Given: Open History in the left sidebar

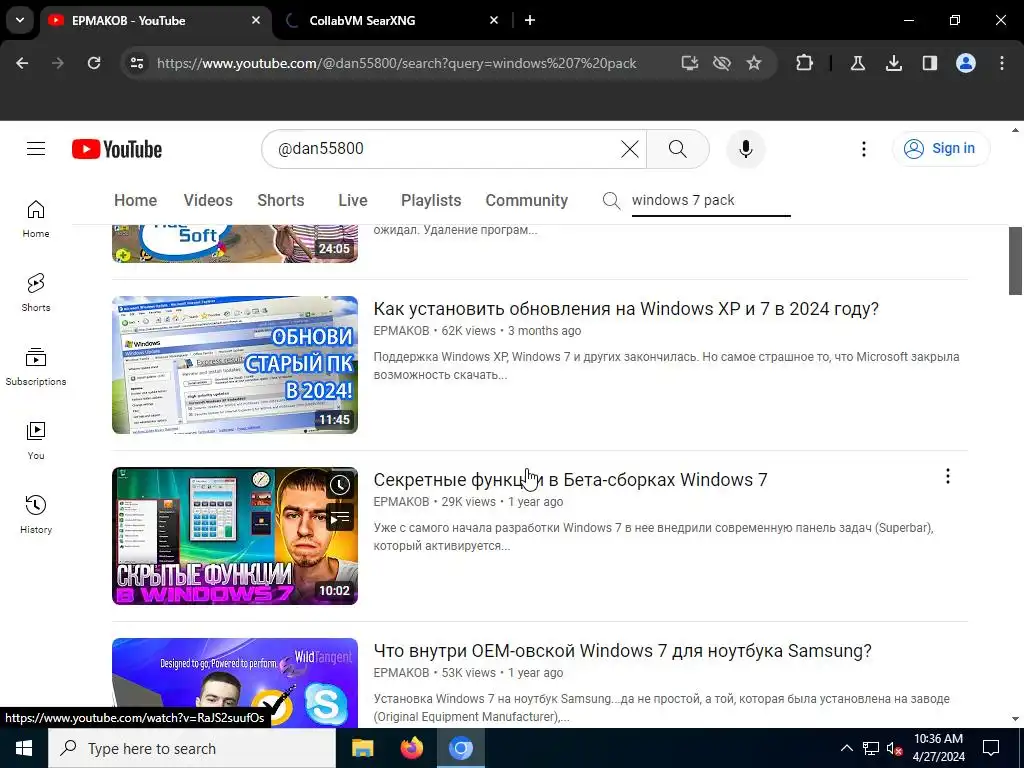Looking at the screenshot, I should [x=36, y=515].
